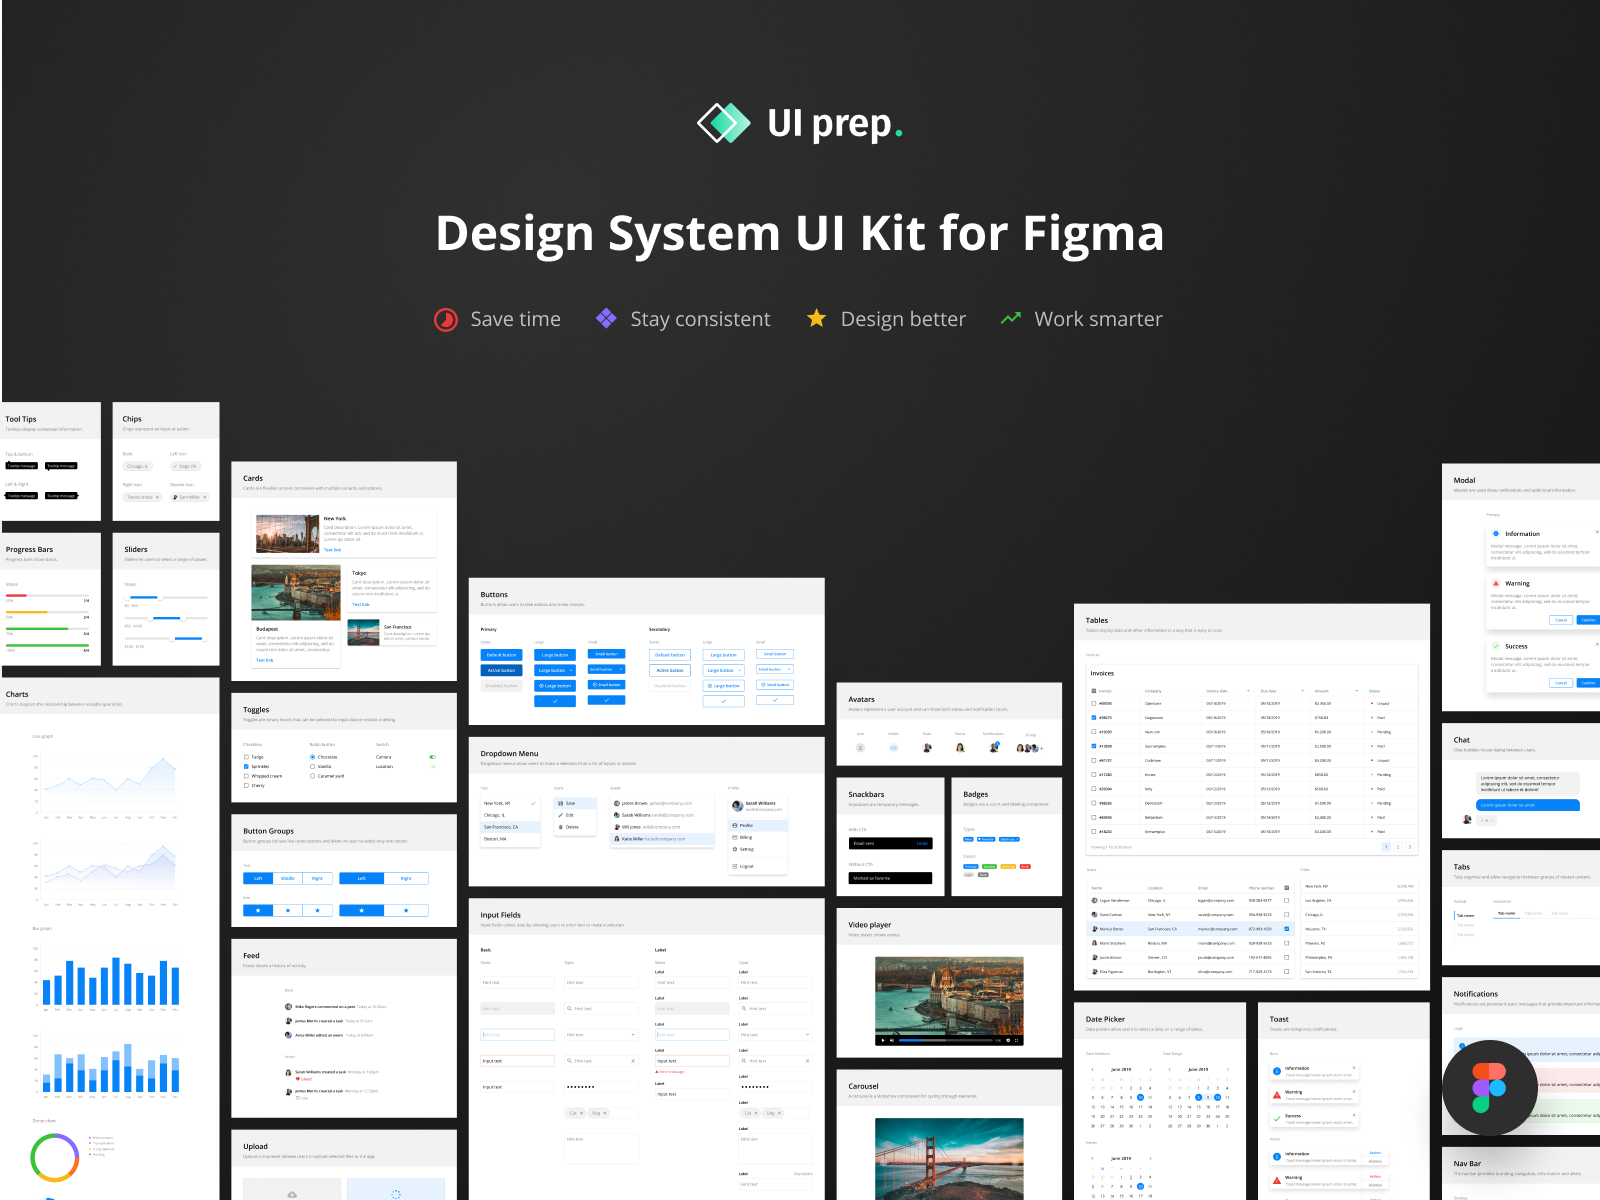Play the video of Budapest
Viewport: 1600px width, 1200px height.
tap(883, 1040)
